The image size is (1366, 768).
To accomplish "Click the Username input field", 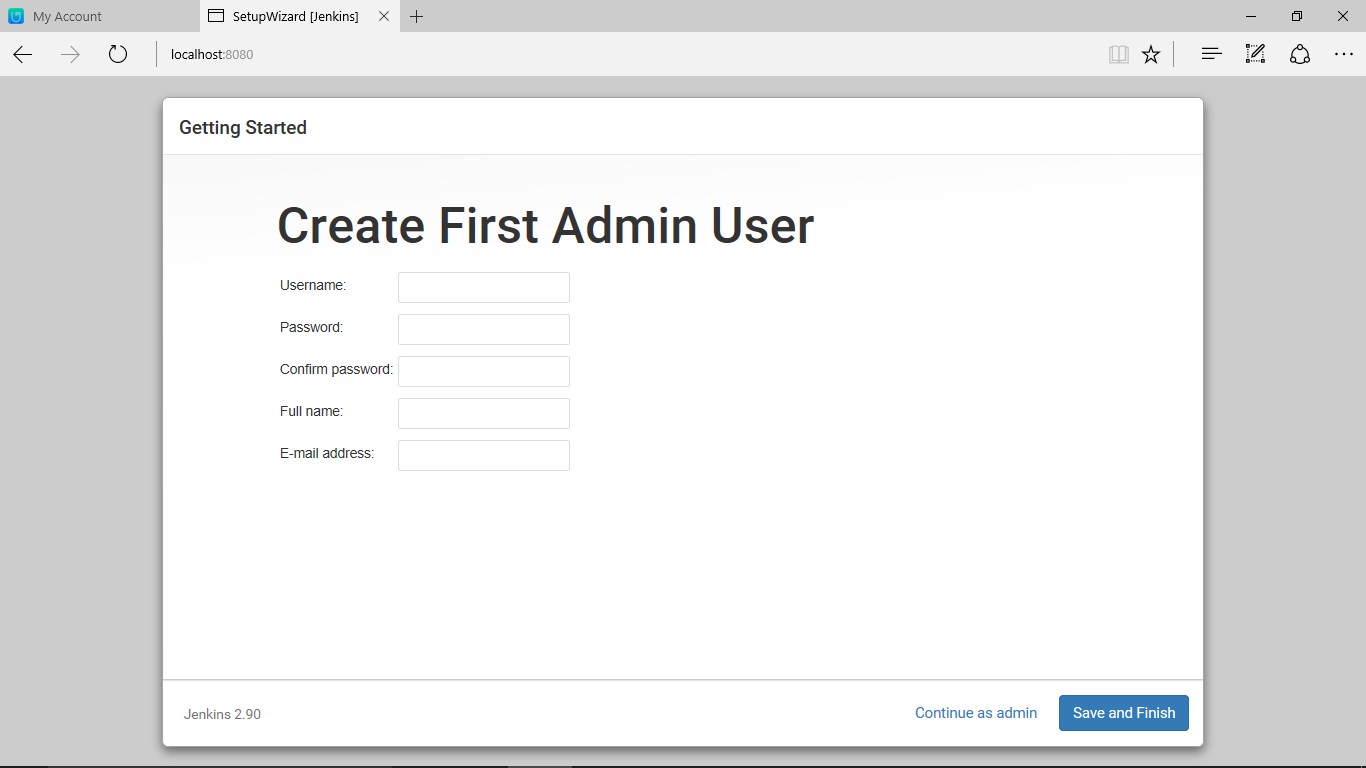I will pyautogui.click(x=483, y=287).
